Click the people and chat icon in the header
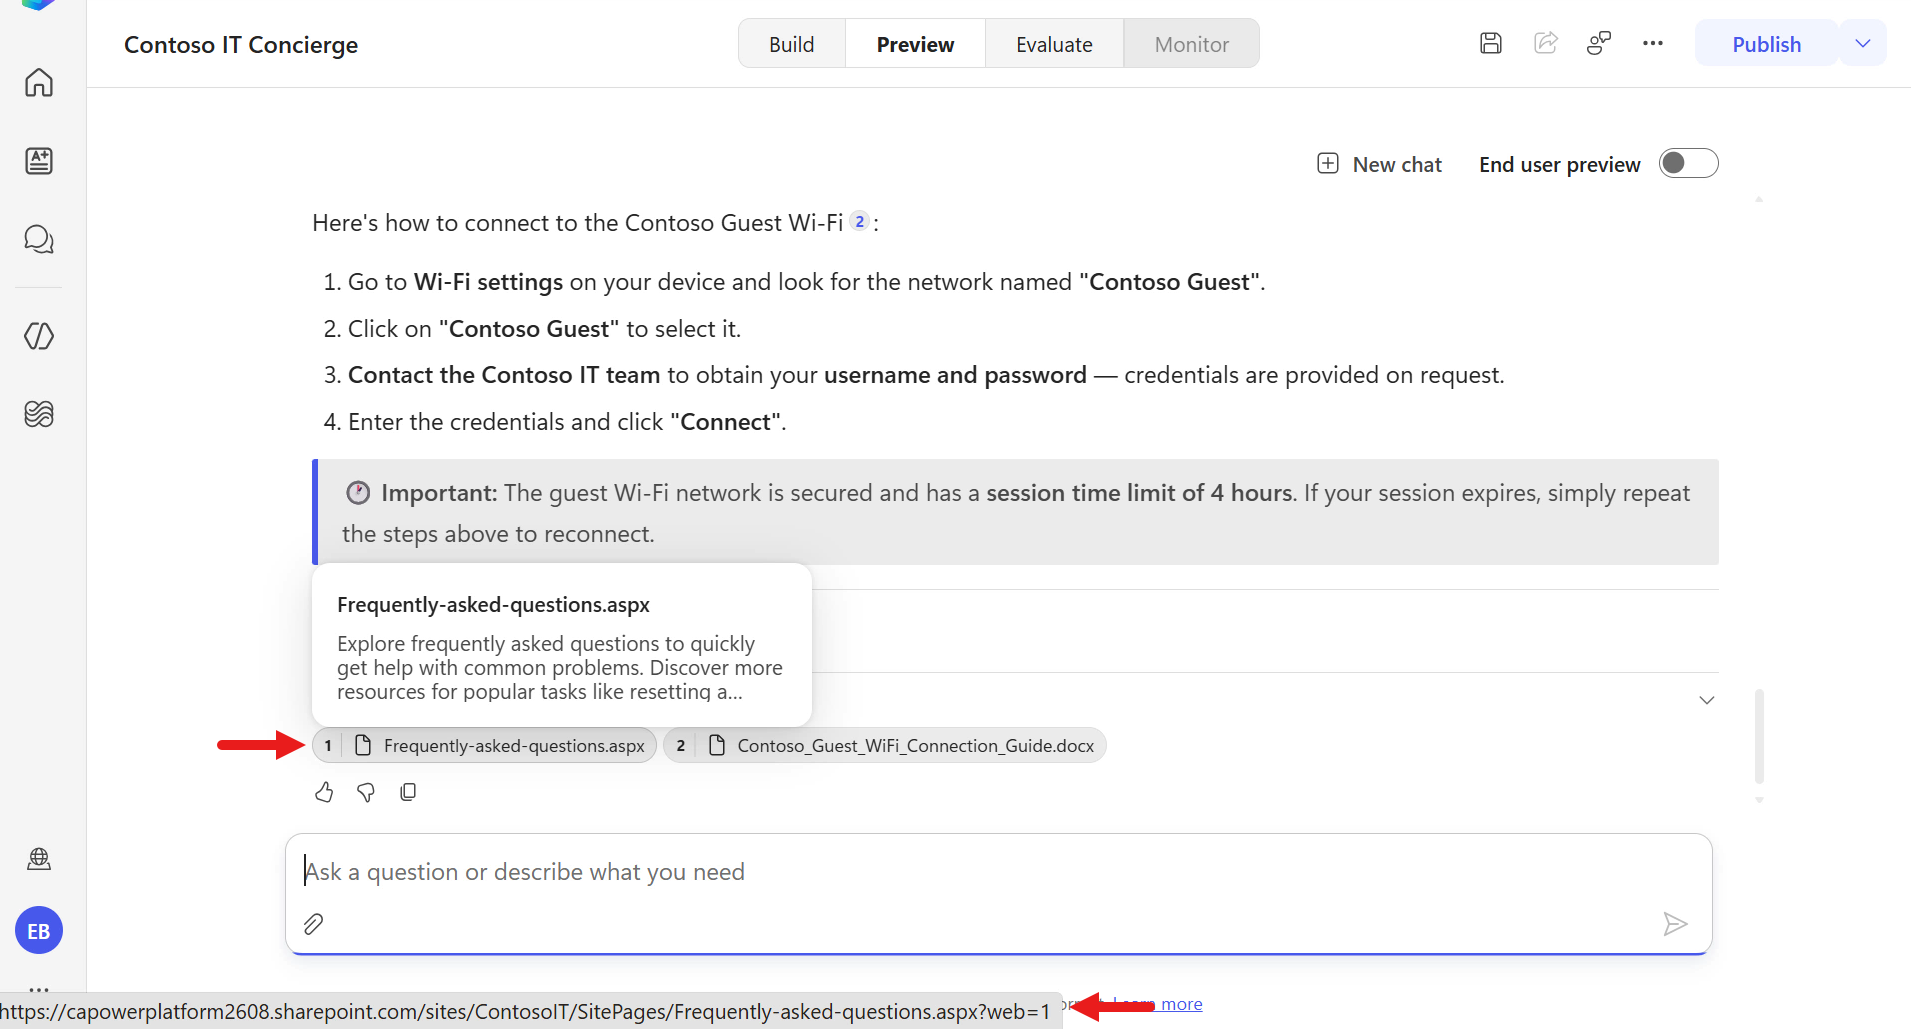The image size is (1911, 1029). tap(1599, 43)
